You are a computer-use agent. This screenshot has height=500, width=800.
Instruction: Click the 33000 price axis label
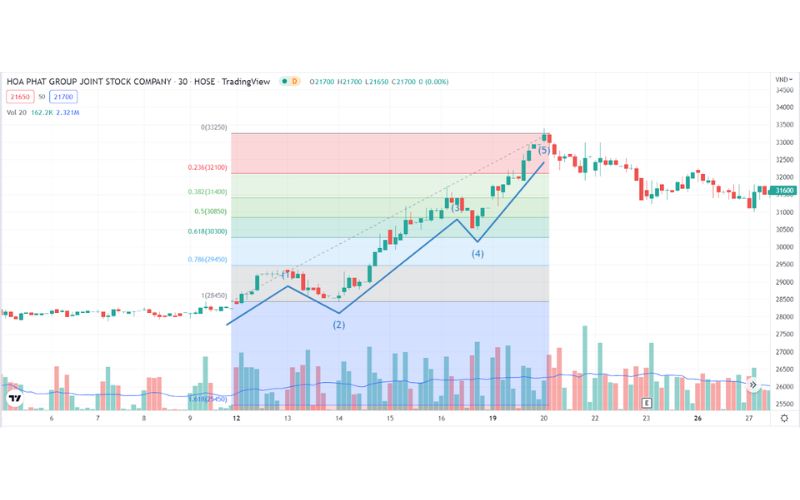(785, 142)
